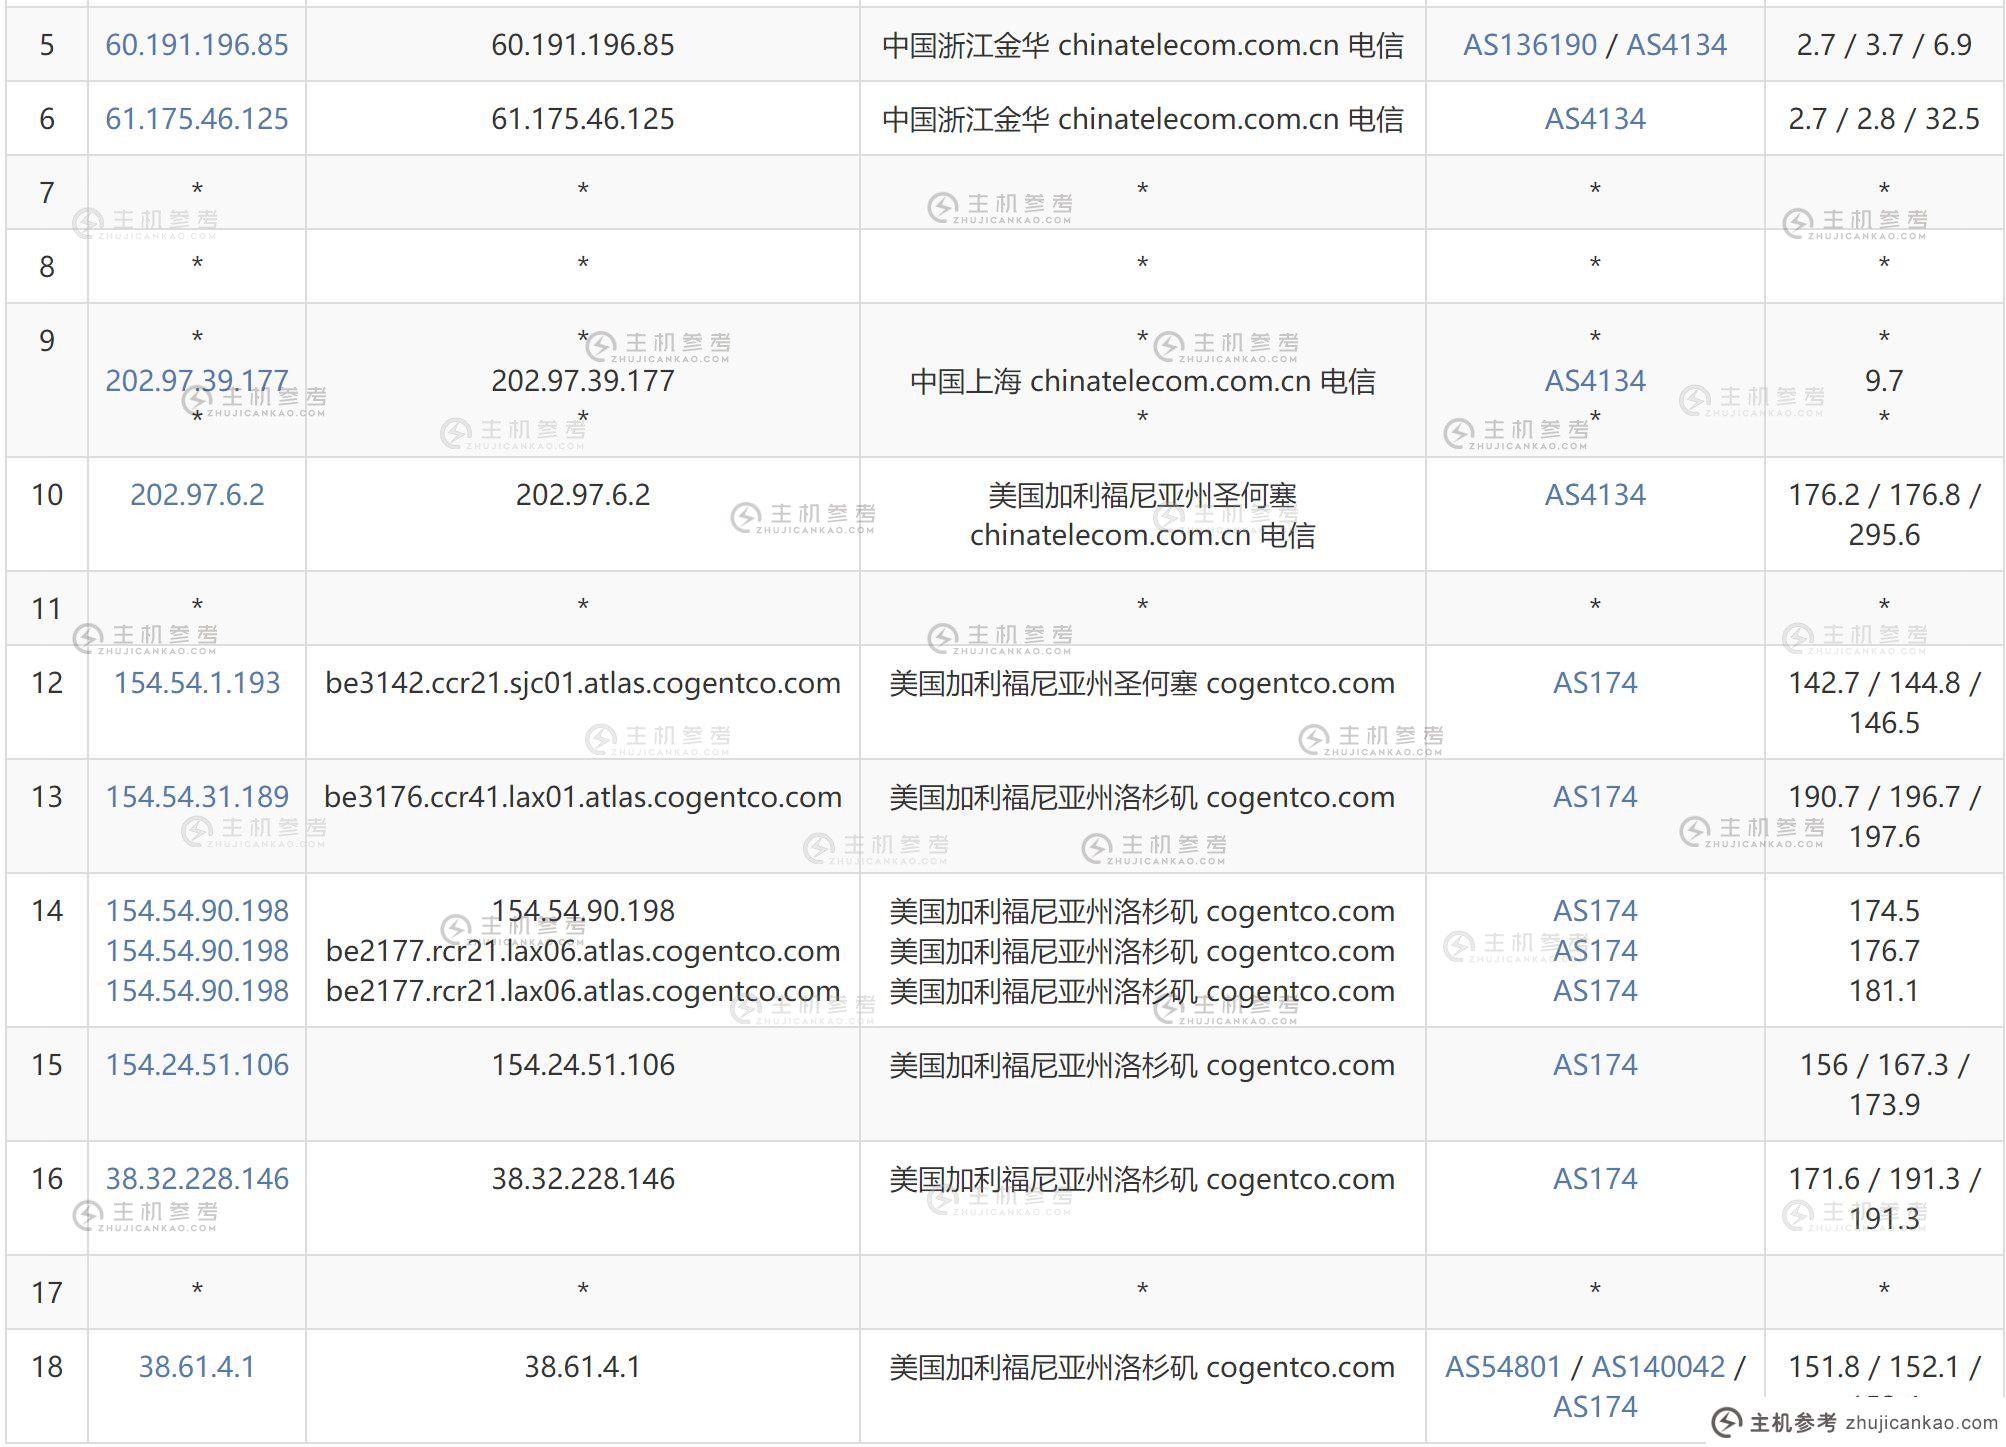Screen dimensions: 2006x1447
Task: Click hostname cell 60.191.196.85 in row 5
Action: pyautogui.click(x=583, y=45)
